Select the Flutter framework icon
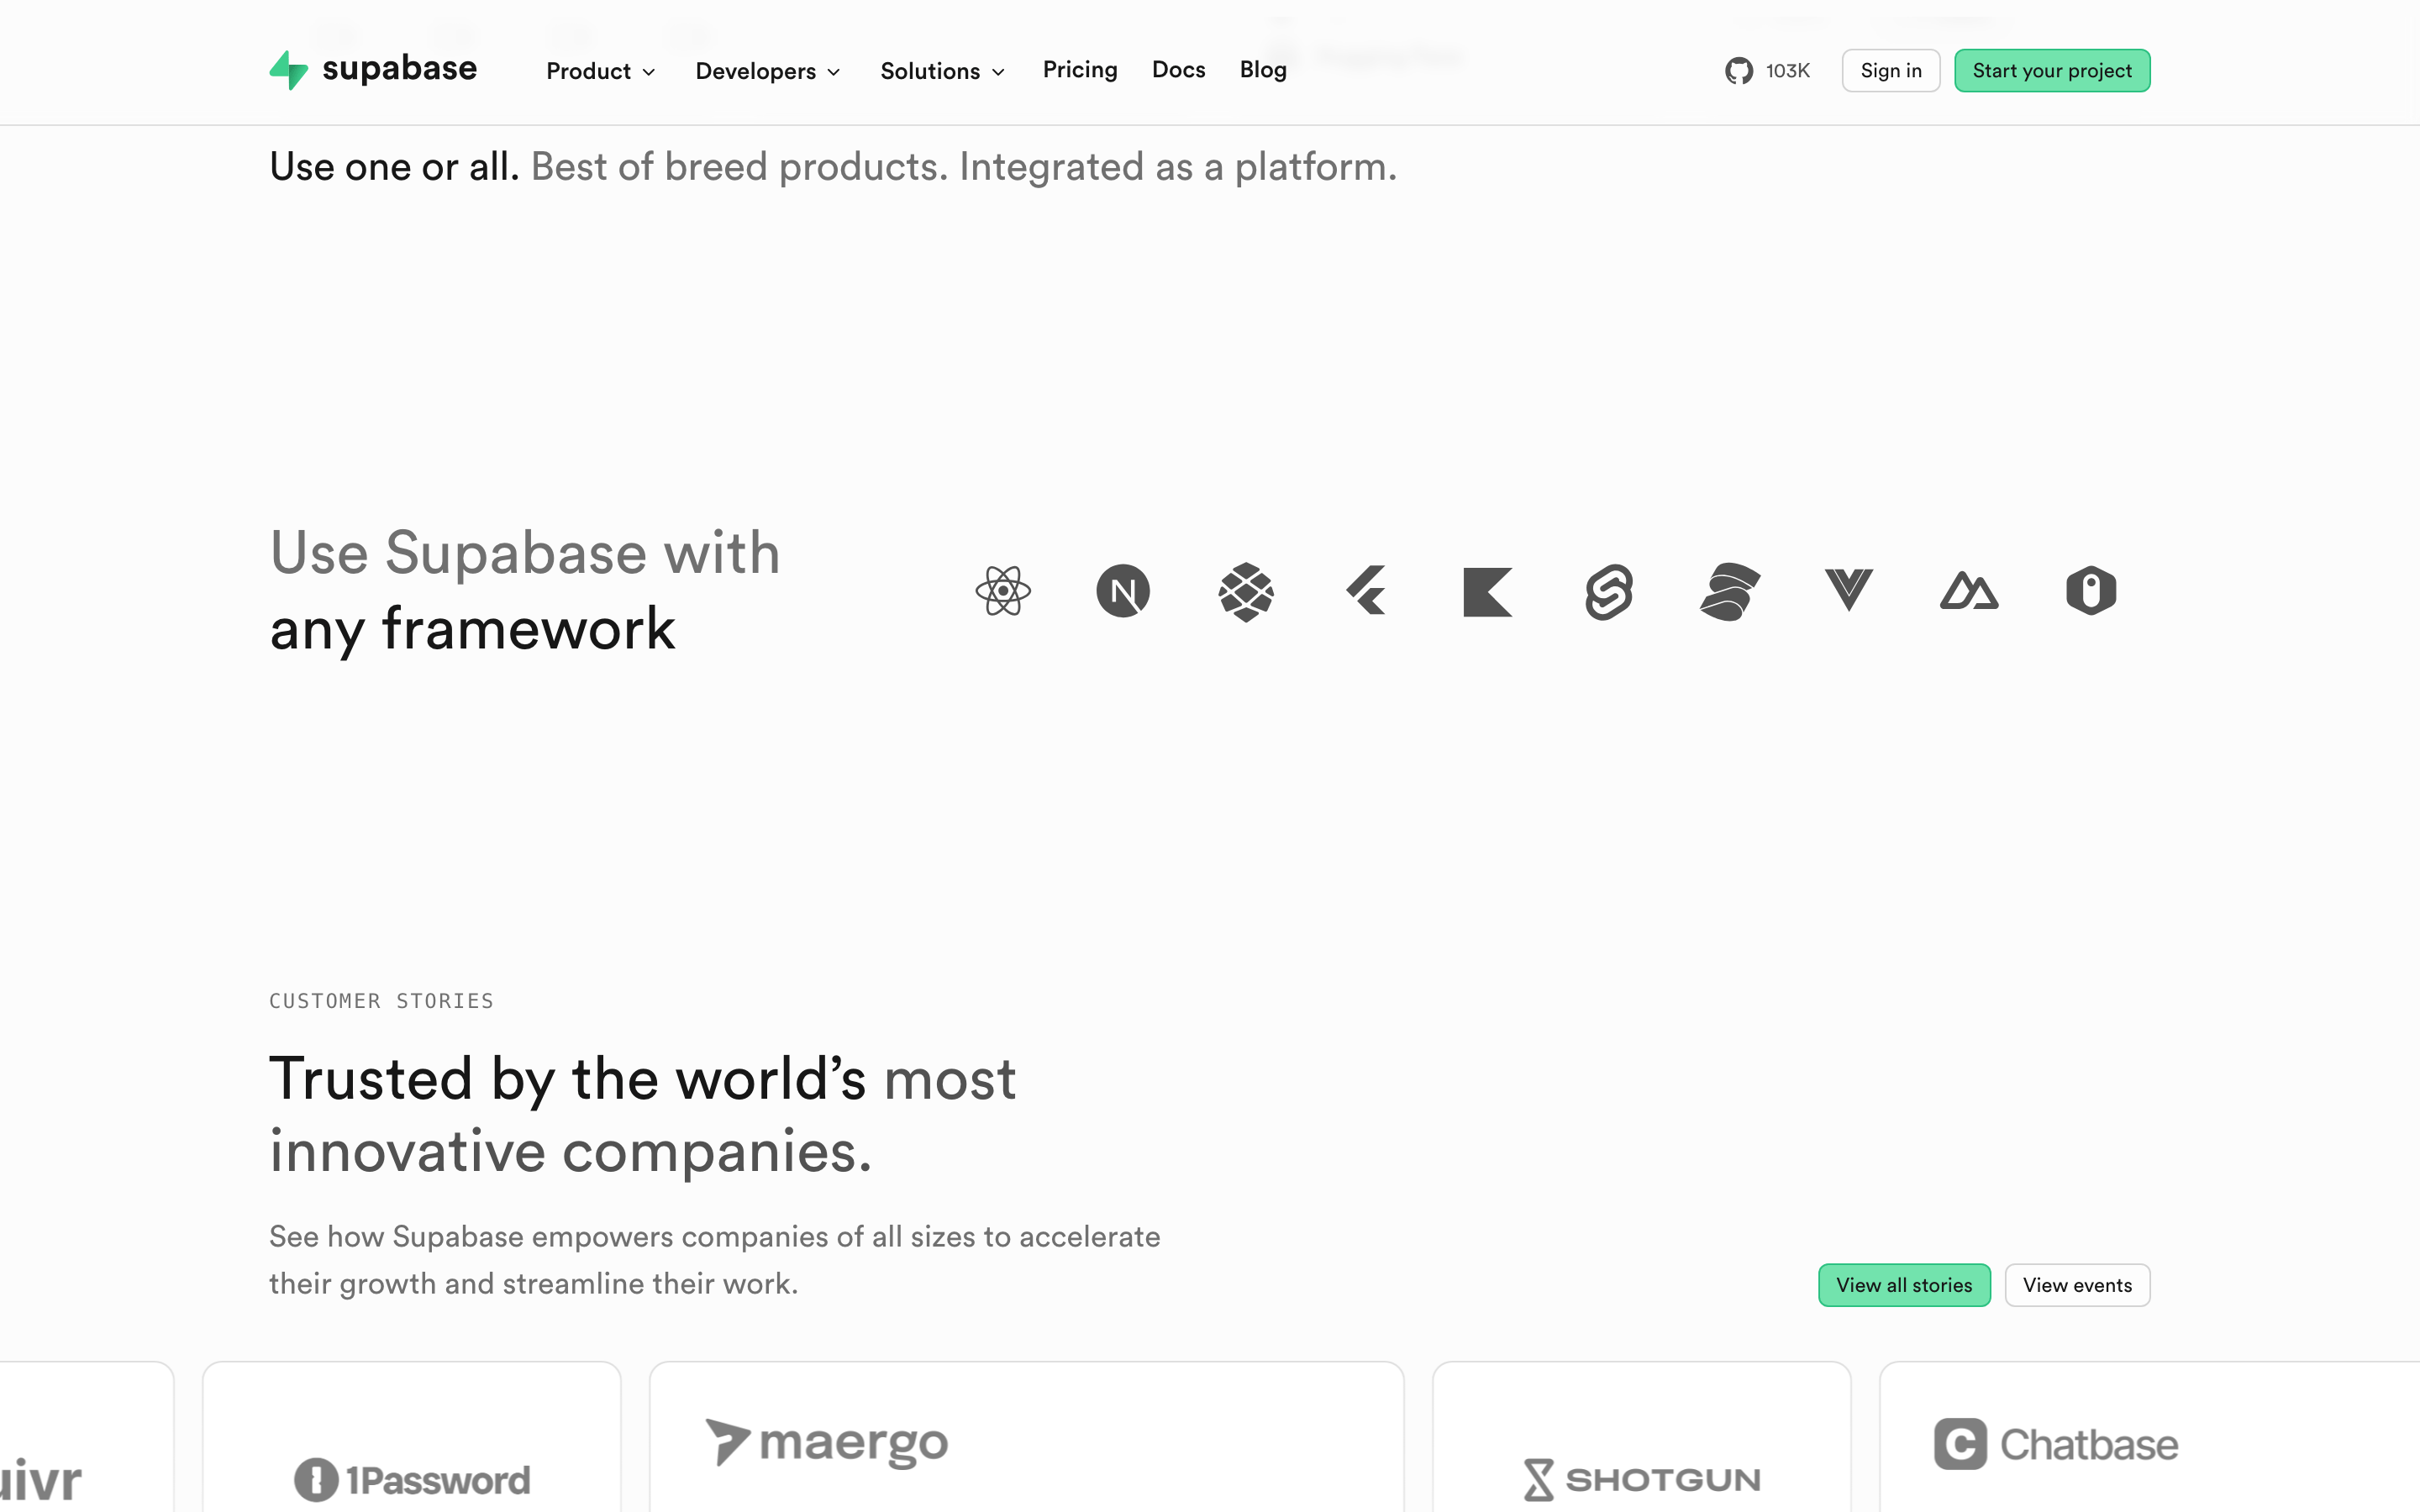 pyautogui.click(x=1366, y=590)
